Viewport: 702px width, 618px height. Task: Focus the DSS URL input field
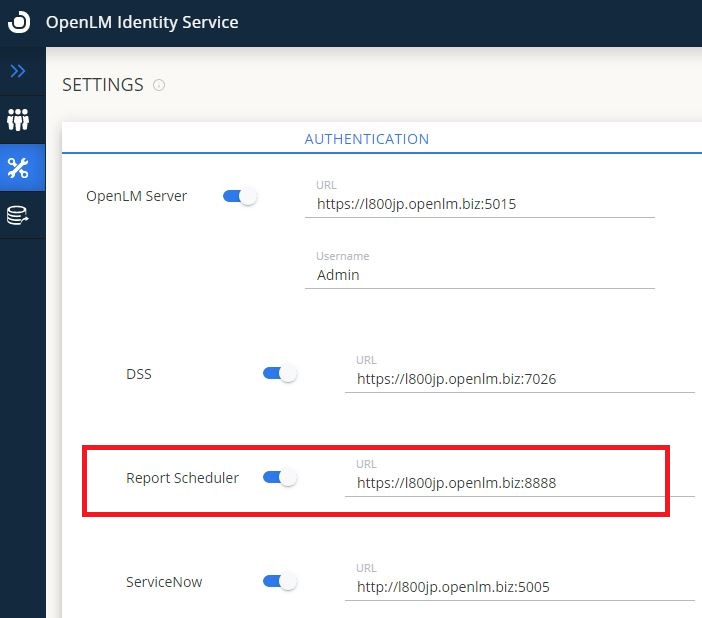(519, 379)
